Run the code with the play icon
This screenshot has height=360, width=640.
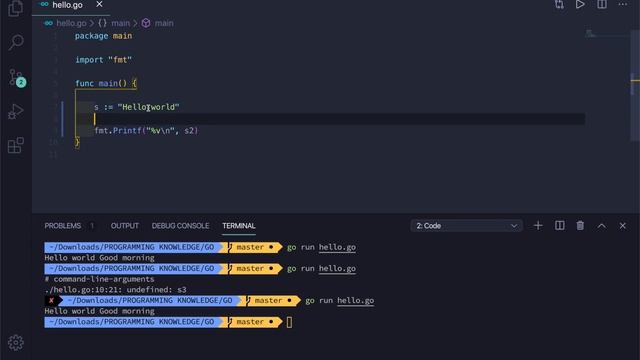coord(580,4)
